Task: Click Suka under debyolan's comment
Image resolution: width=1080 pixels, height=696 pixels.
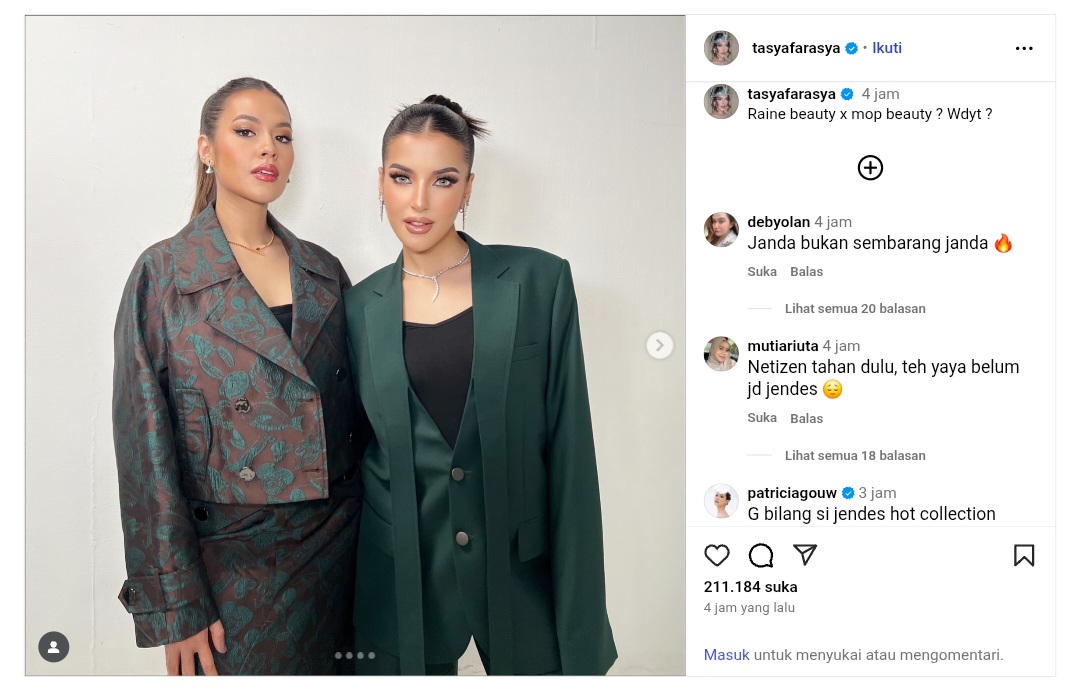Action: [x=762, y=272]
